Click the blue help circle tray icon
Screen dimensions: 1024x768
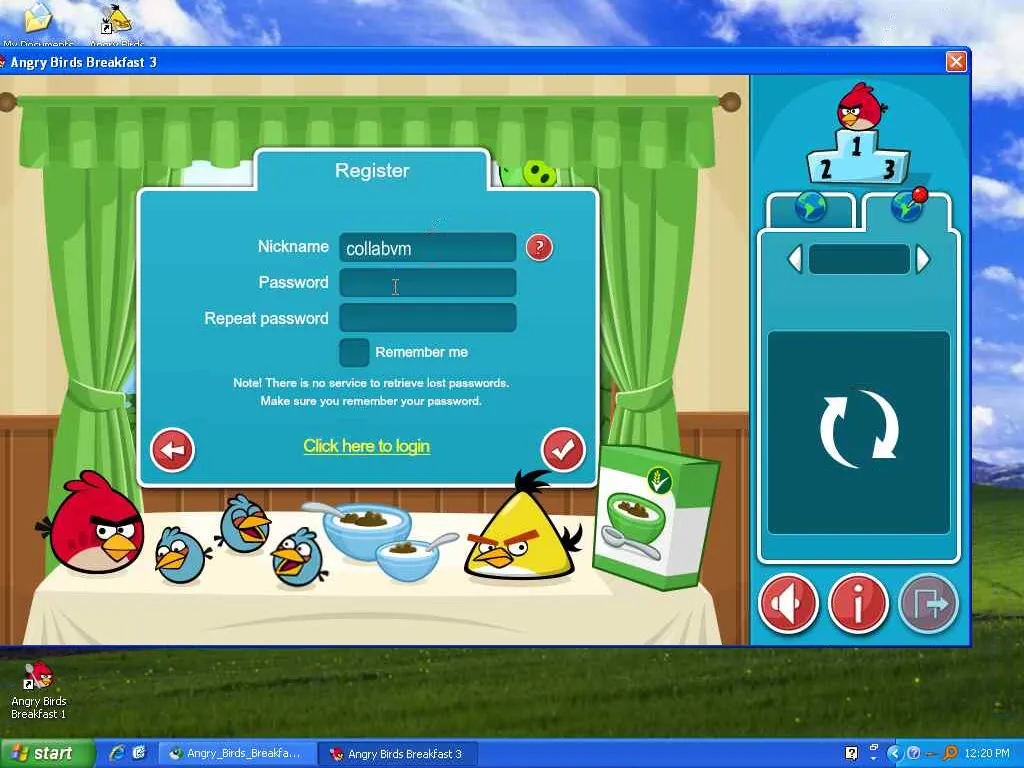point(914,754)
